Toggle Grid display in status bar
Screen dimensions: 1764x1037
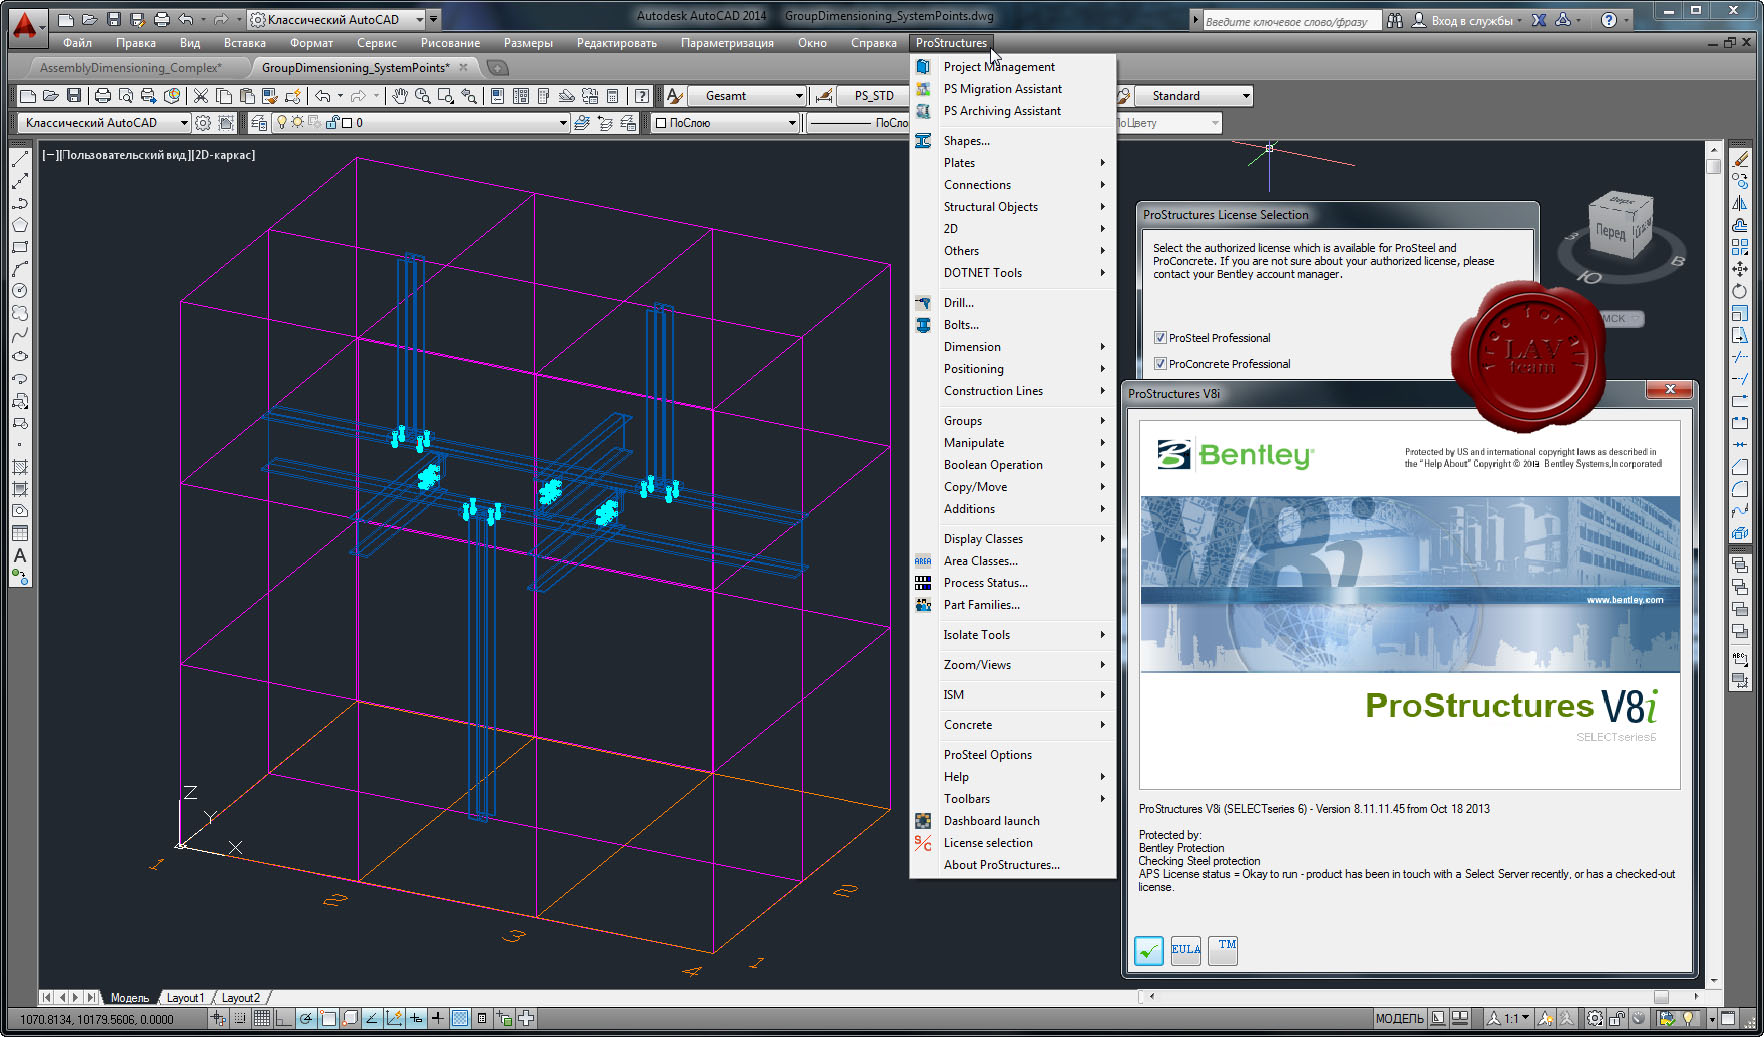click(x=261, y=1018)
